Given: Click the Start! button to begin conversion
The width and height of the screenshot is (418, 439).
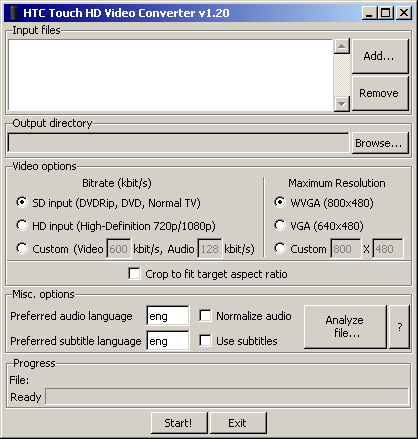Looking at the screenshot, I should click(x=179, y=423).
